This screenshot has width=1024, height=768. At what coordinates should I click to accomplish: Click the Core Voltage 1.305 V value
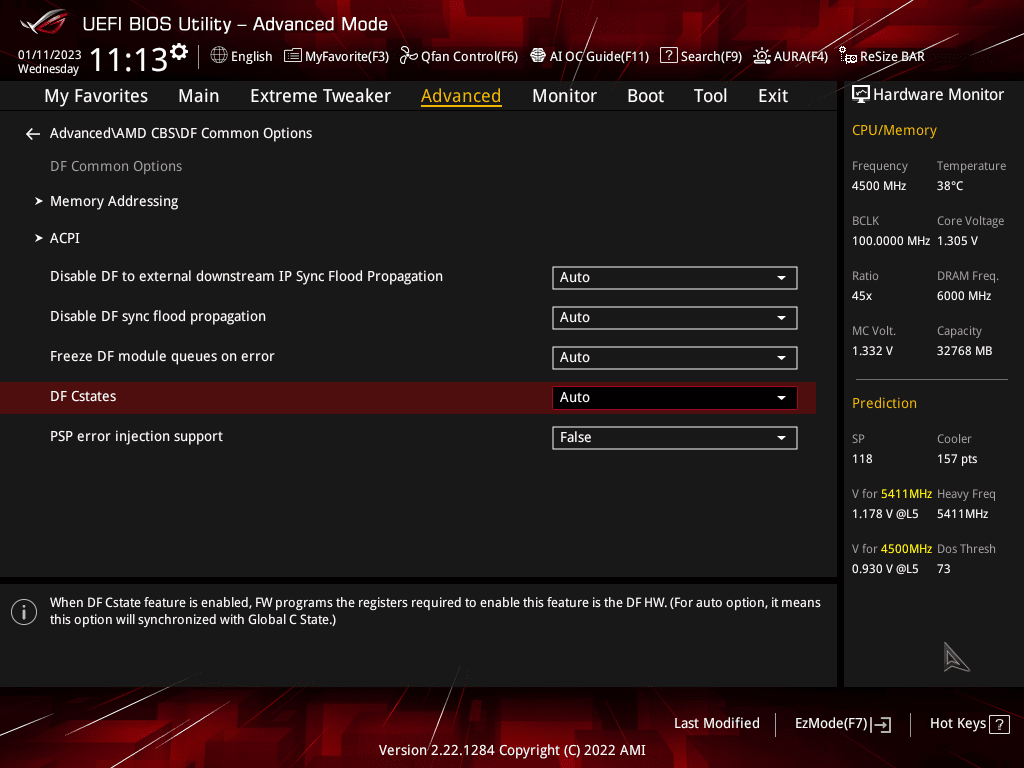[957, 241]
